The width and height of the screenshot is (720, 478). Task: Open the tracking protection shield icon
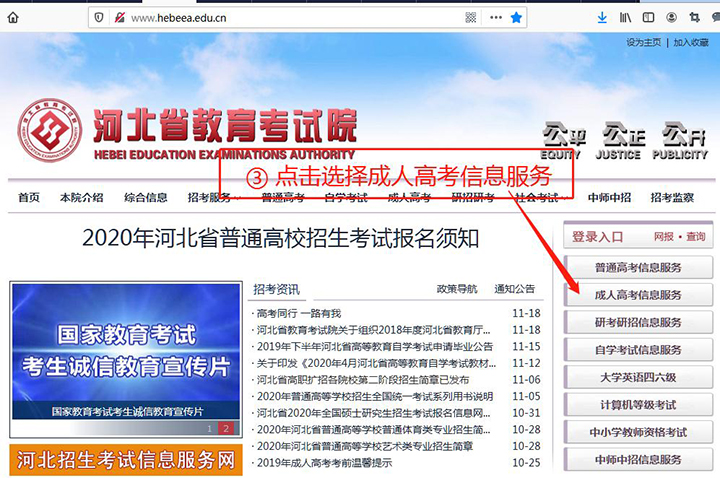(99, 18)
